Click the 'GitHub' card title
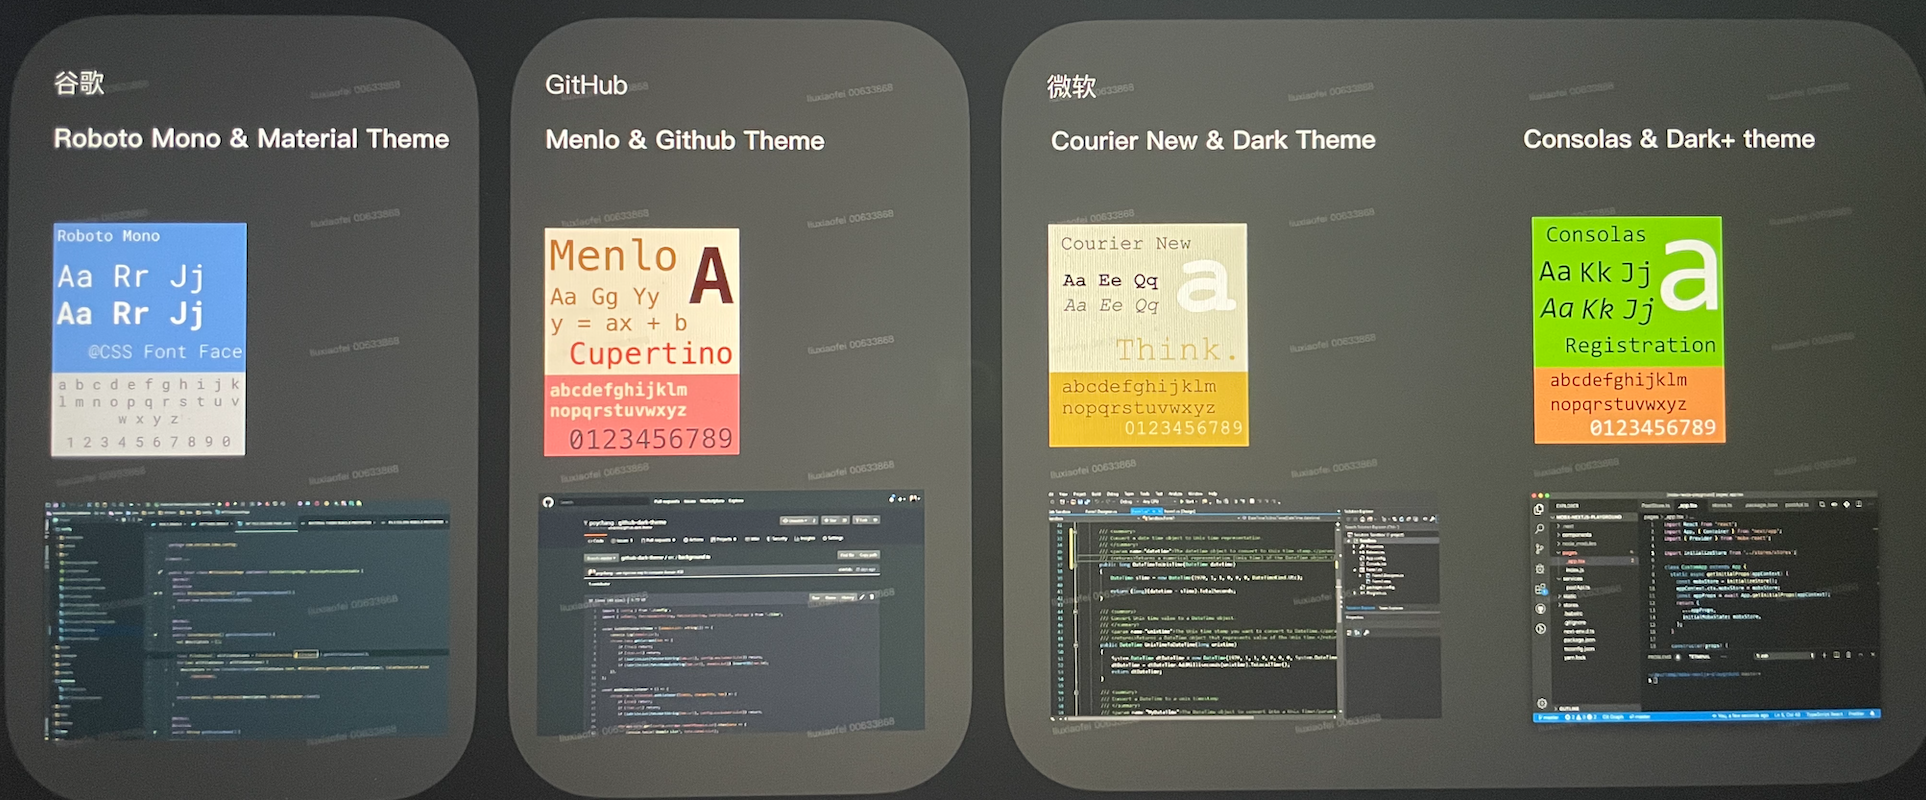Screen dimensions: 1926x800 [586, 85]
